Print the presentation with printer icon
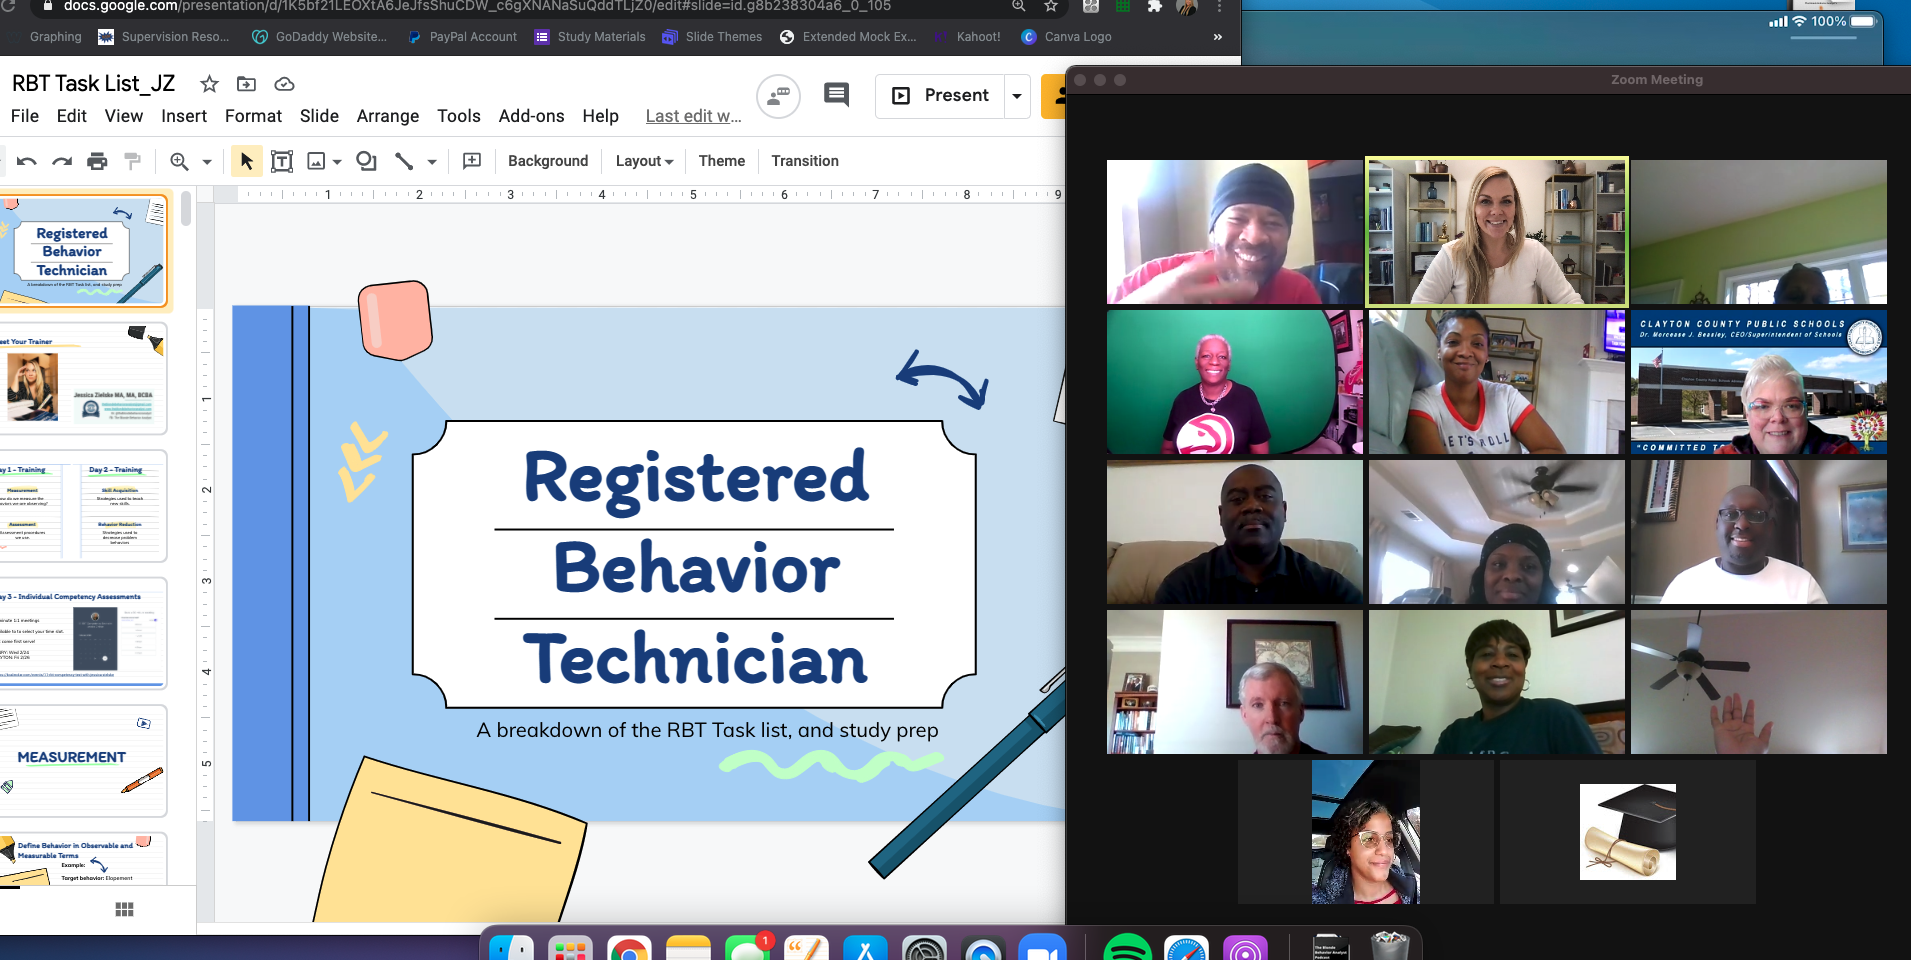This screenshot has height=960, width=1911. 97,161
